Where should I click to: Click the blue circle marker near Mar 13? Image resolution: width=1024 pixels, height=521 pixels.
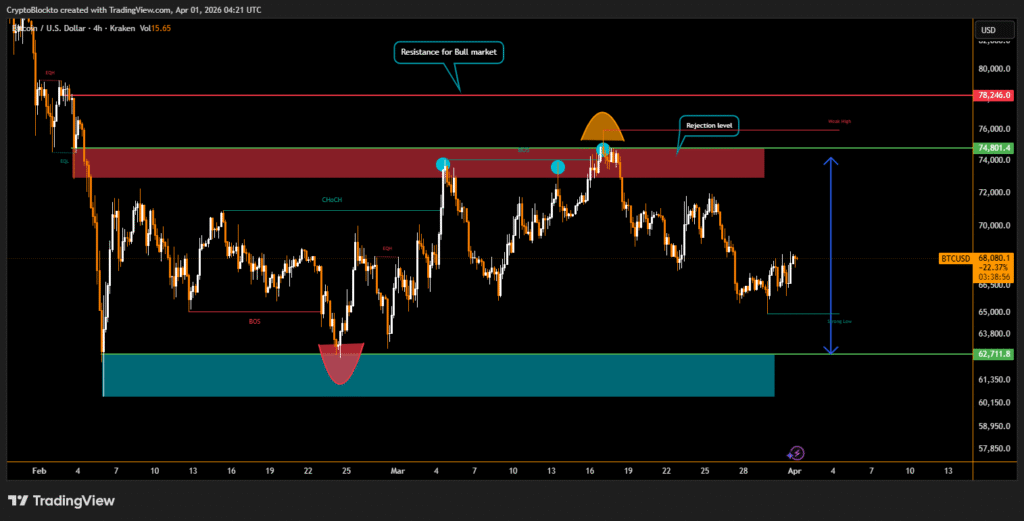coord(558,167)
